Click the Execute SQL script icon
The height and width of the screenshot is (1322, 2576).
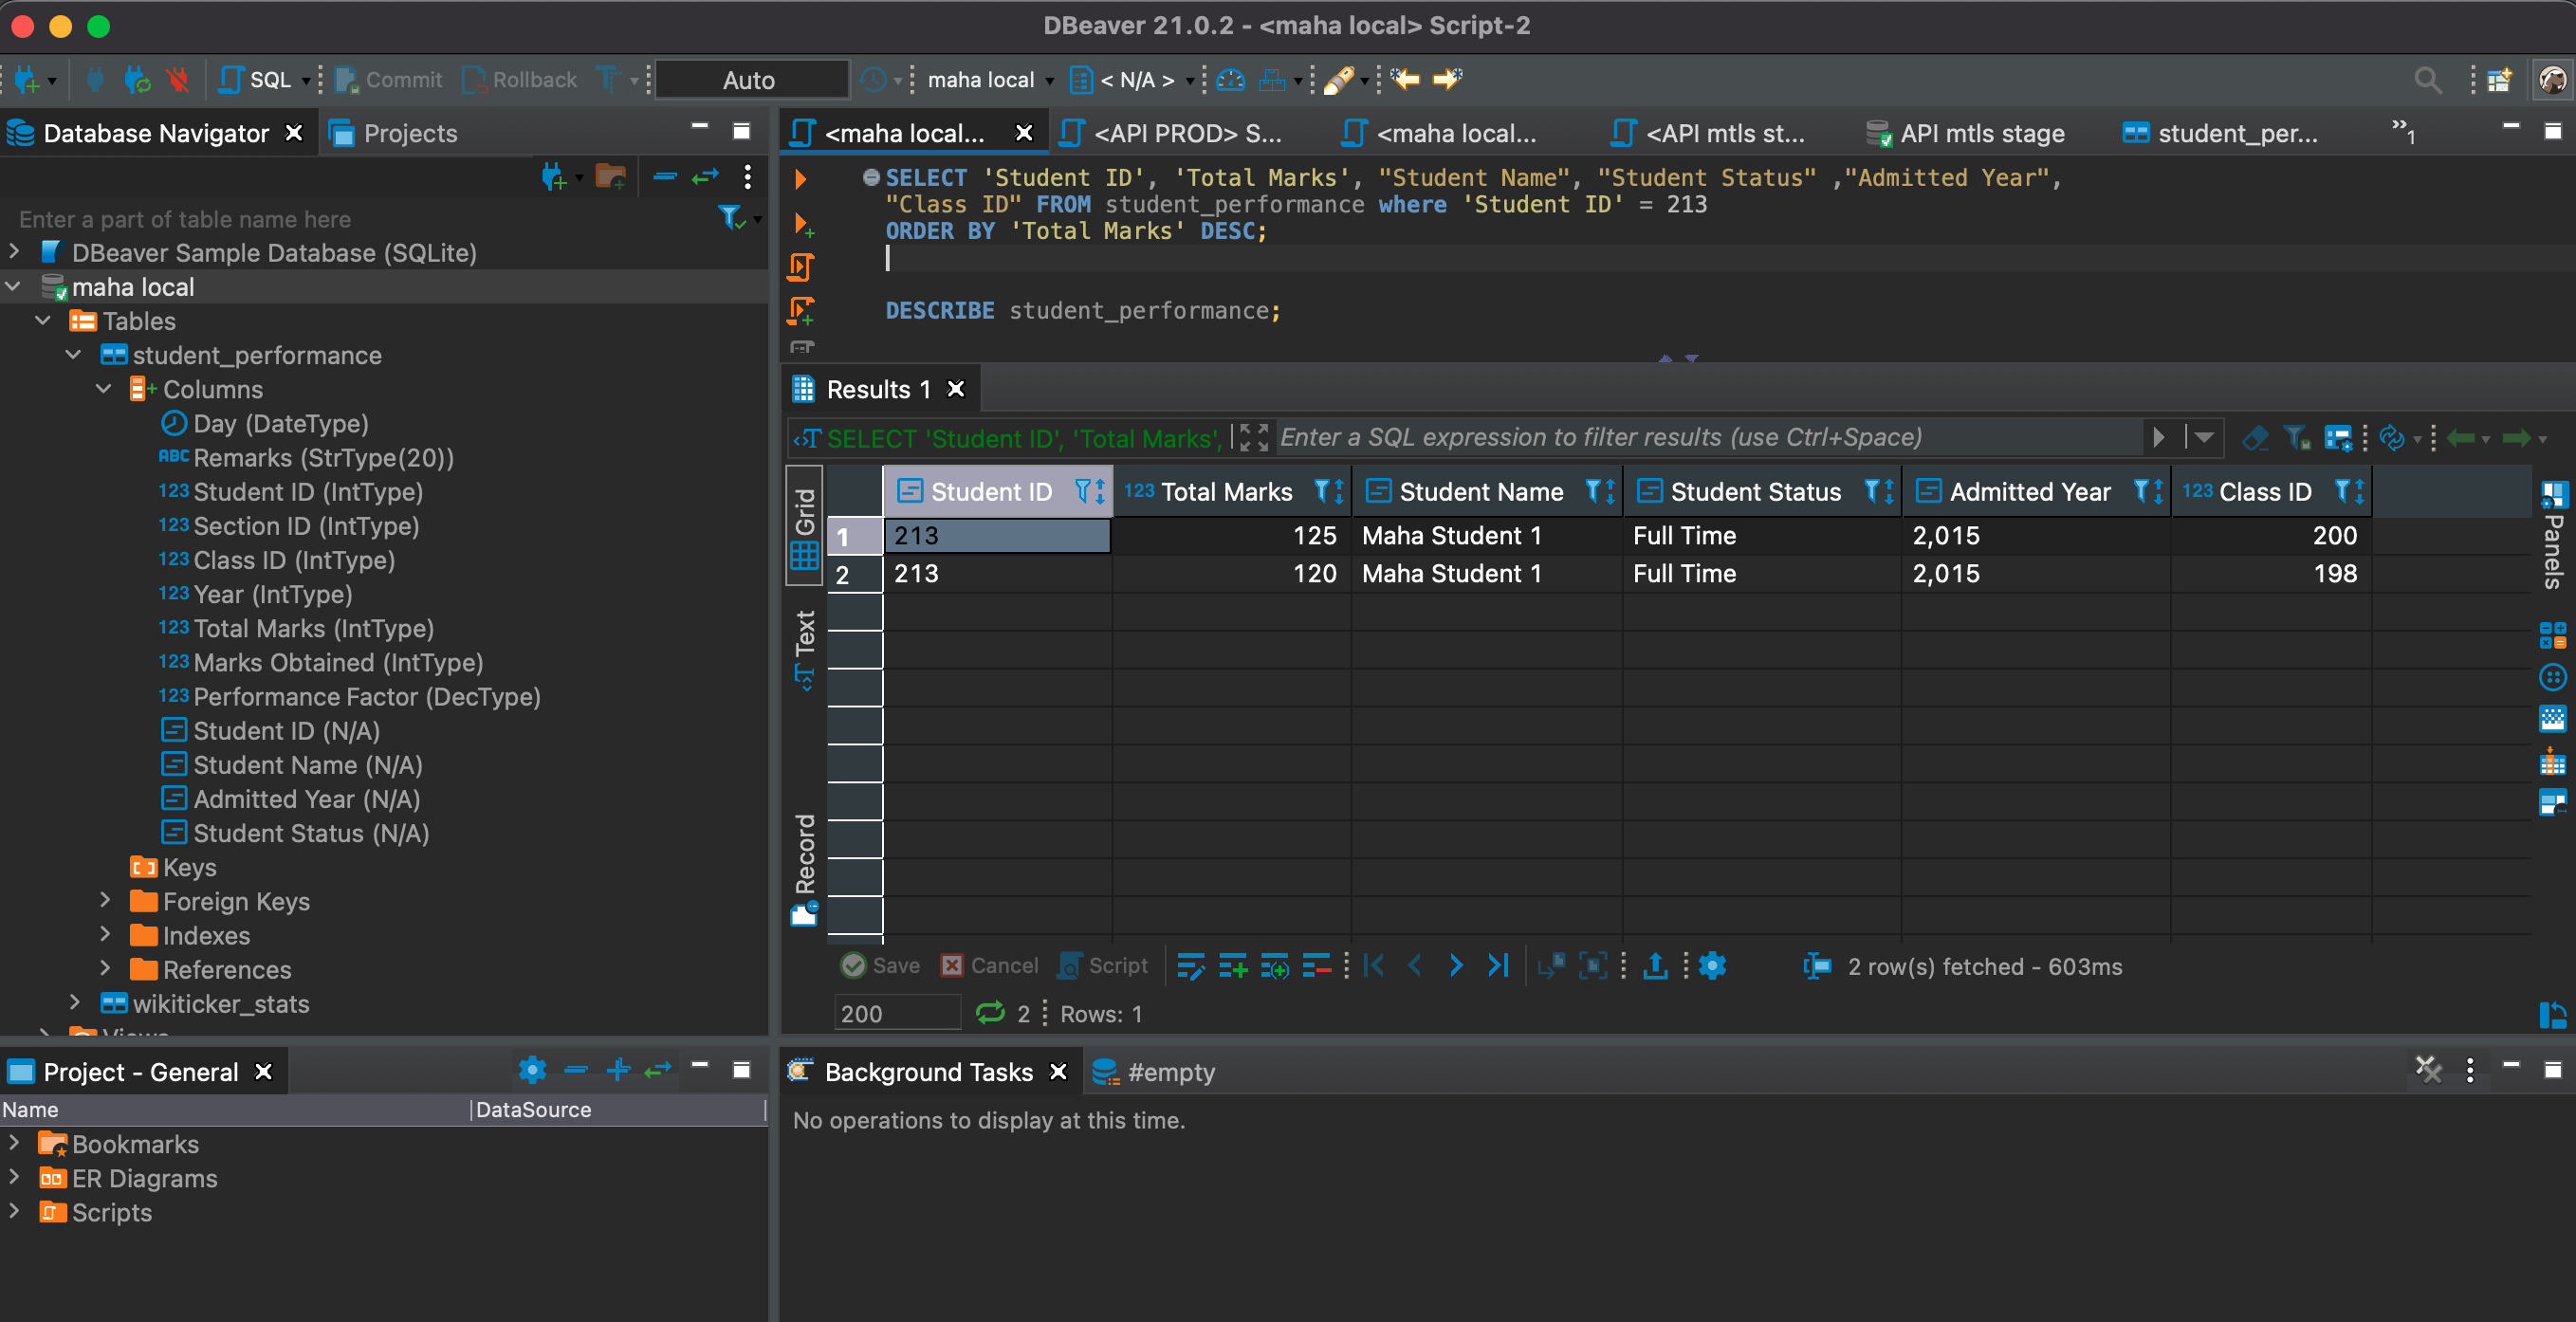802,267
